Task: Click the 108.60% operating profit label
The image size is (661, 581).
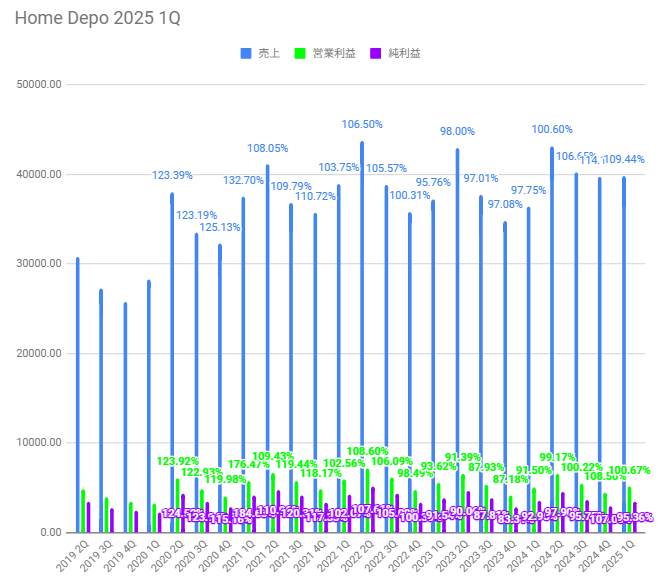Action: pos(368,452)
